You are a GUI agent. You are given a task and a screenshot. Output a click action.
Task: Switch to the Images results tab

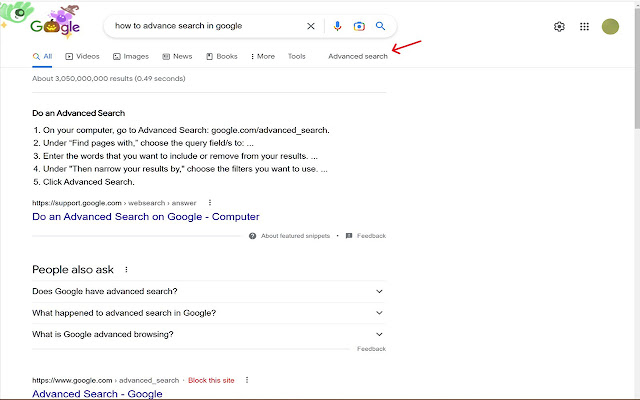[x=131, y=57]
